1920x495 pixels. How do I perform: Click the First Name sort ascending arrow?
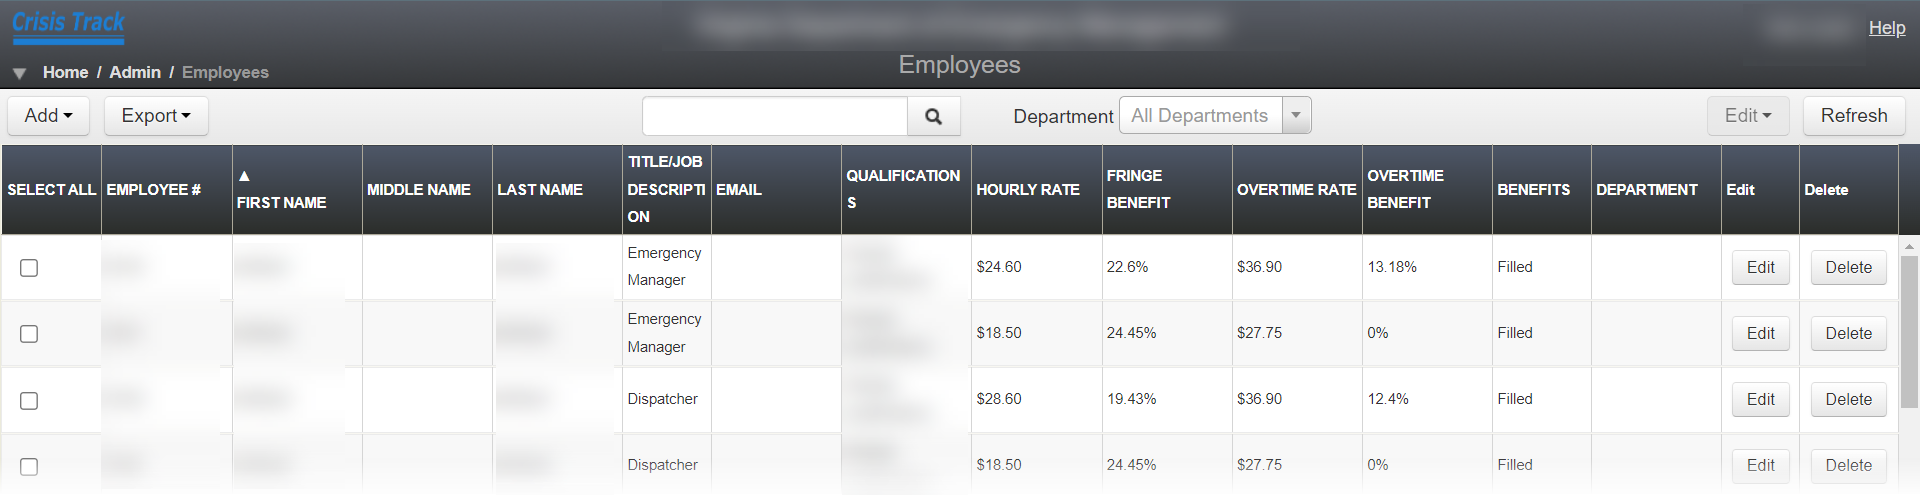click(x=244, y=176)
